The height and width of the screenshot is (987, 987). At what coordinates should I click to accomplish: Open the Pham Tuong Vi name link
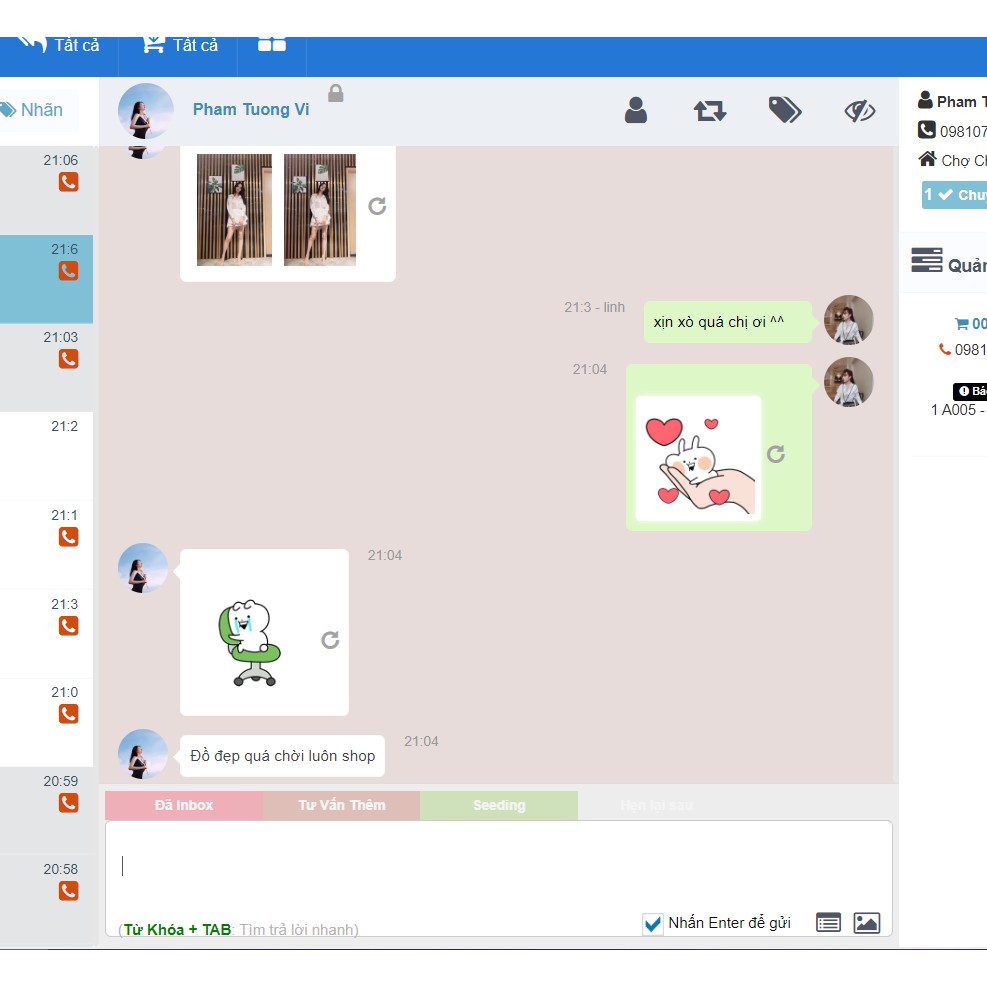pos(251,110)
